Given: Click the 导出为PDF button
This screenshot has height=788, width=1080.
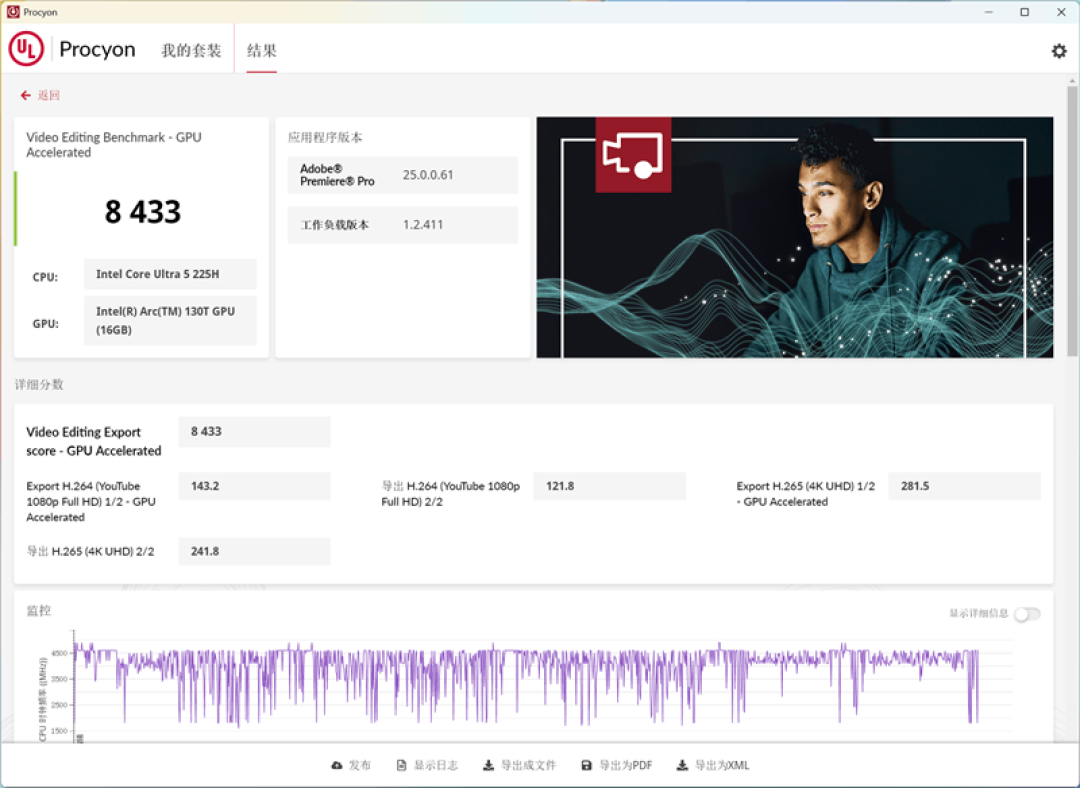Looking at the screenshot, I should point(617,765).
